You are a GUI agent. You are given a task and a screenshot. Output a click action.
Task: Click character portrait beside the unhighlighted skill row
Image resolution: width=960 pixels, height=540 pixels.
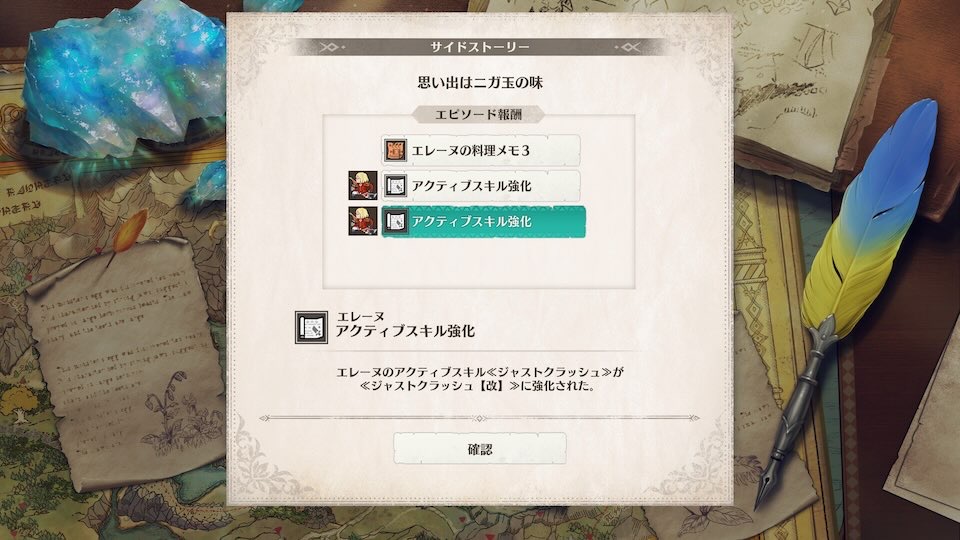click(x=362, y=186)
